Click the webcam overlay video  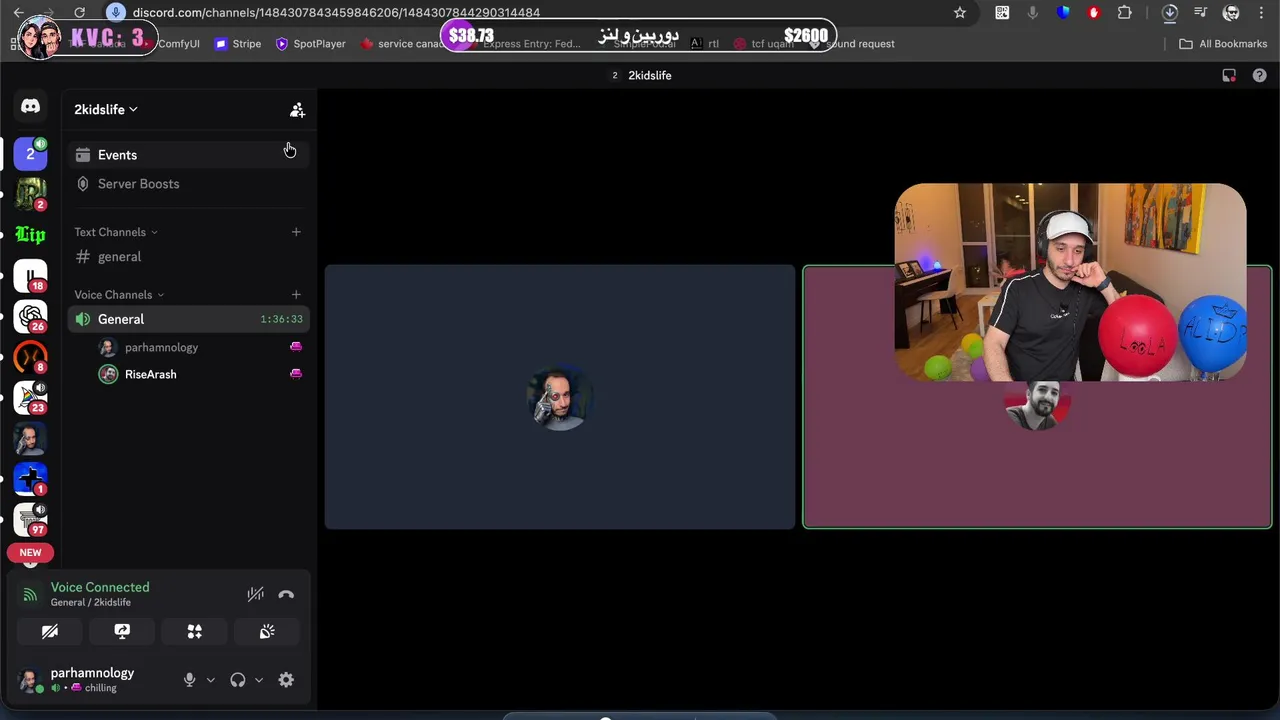1070,282
